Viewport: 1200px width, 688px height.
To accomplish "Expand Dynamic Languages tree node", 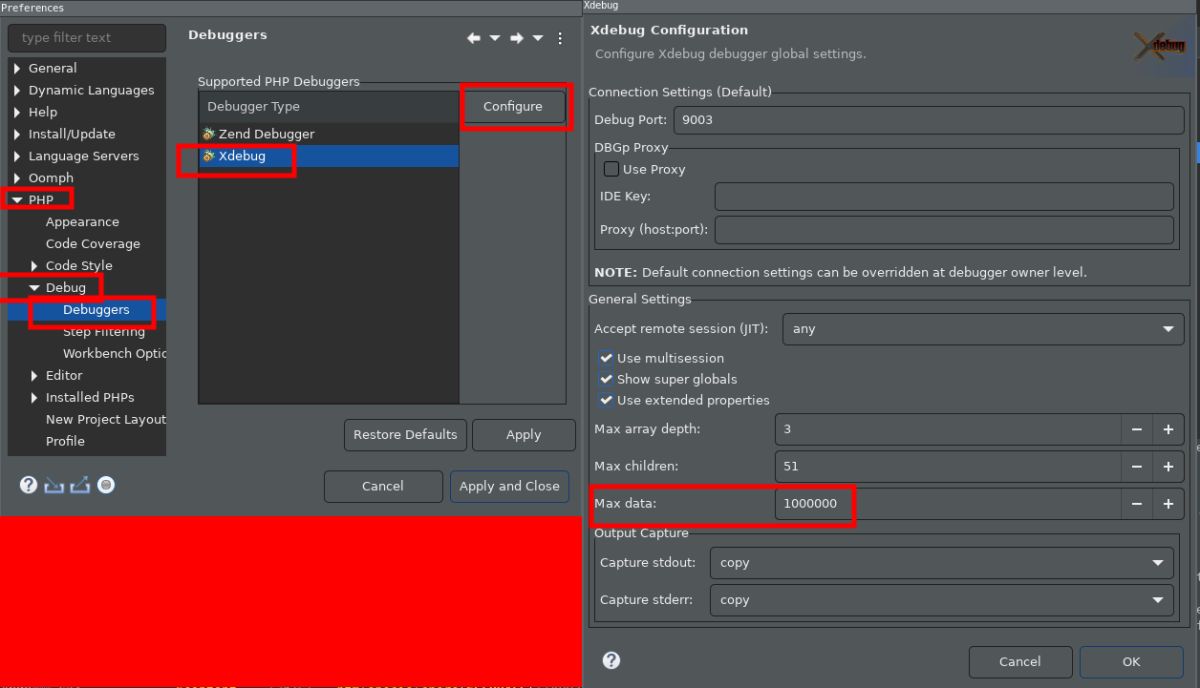I will pyautogui.click(x=17, y=90).
